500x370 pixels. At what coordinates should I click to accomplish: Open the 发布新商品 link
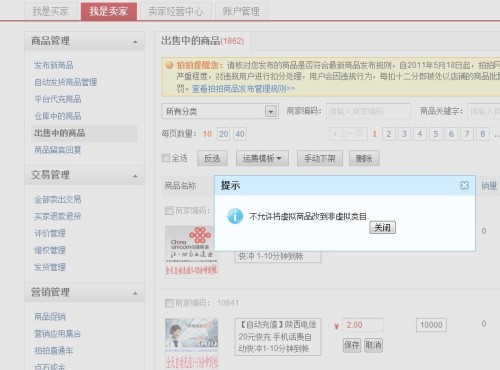click(x=54, y=65)
